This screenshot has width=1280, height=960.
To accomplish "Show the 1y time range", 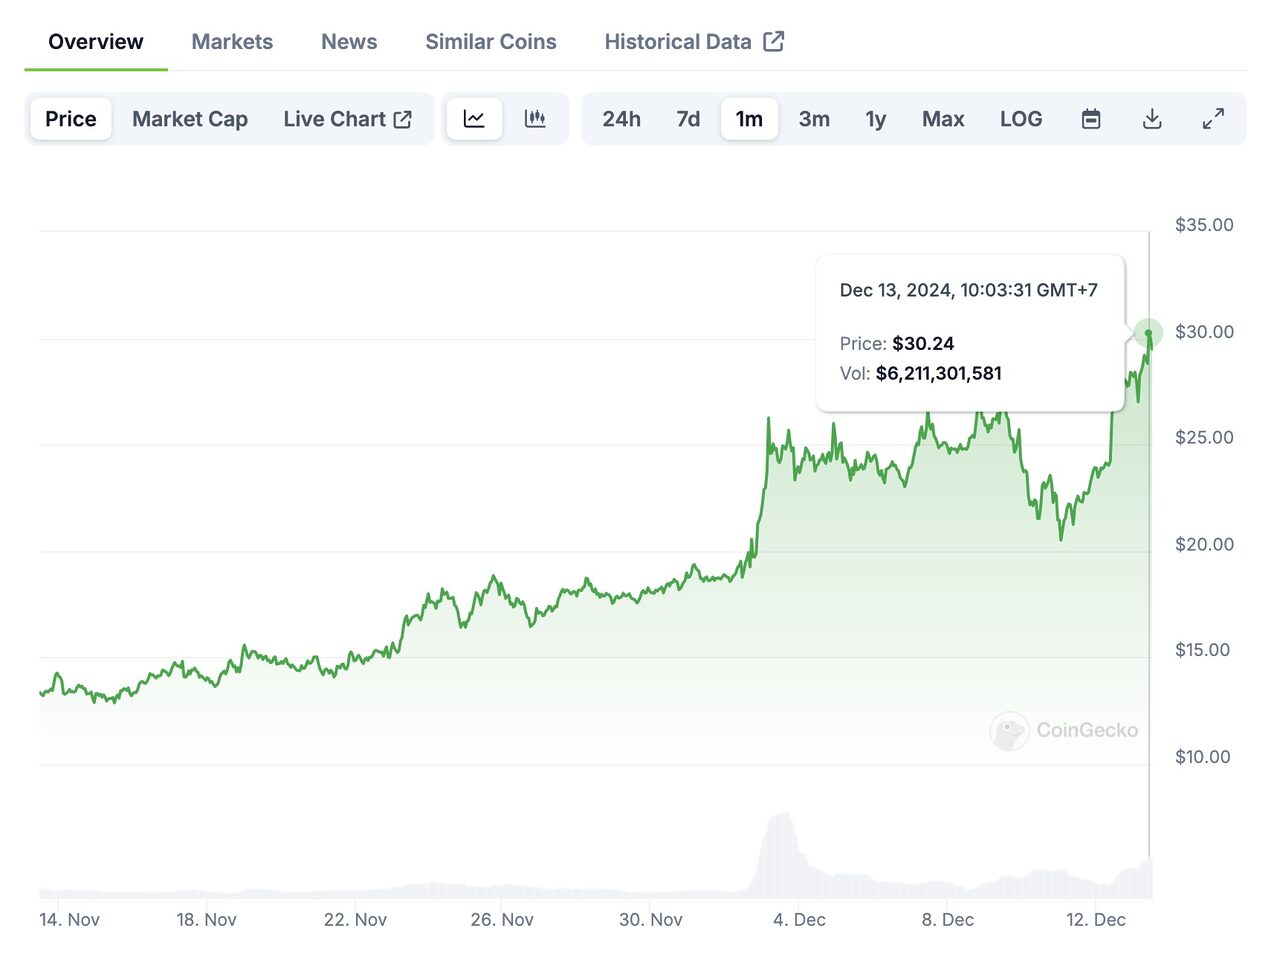I will click(876, 119).
